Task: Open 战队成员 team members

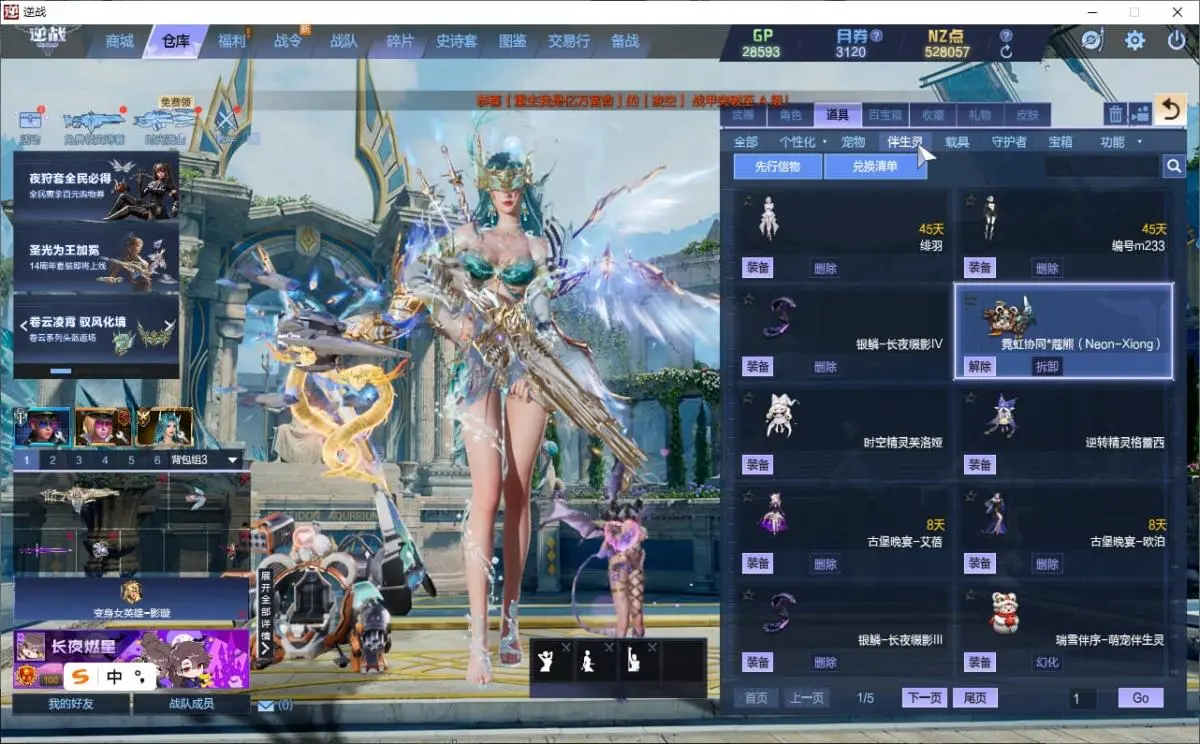Action: point(191,704)
